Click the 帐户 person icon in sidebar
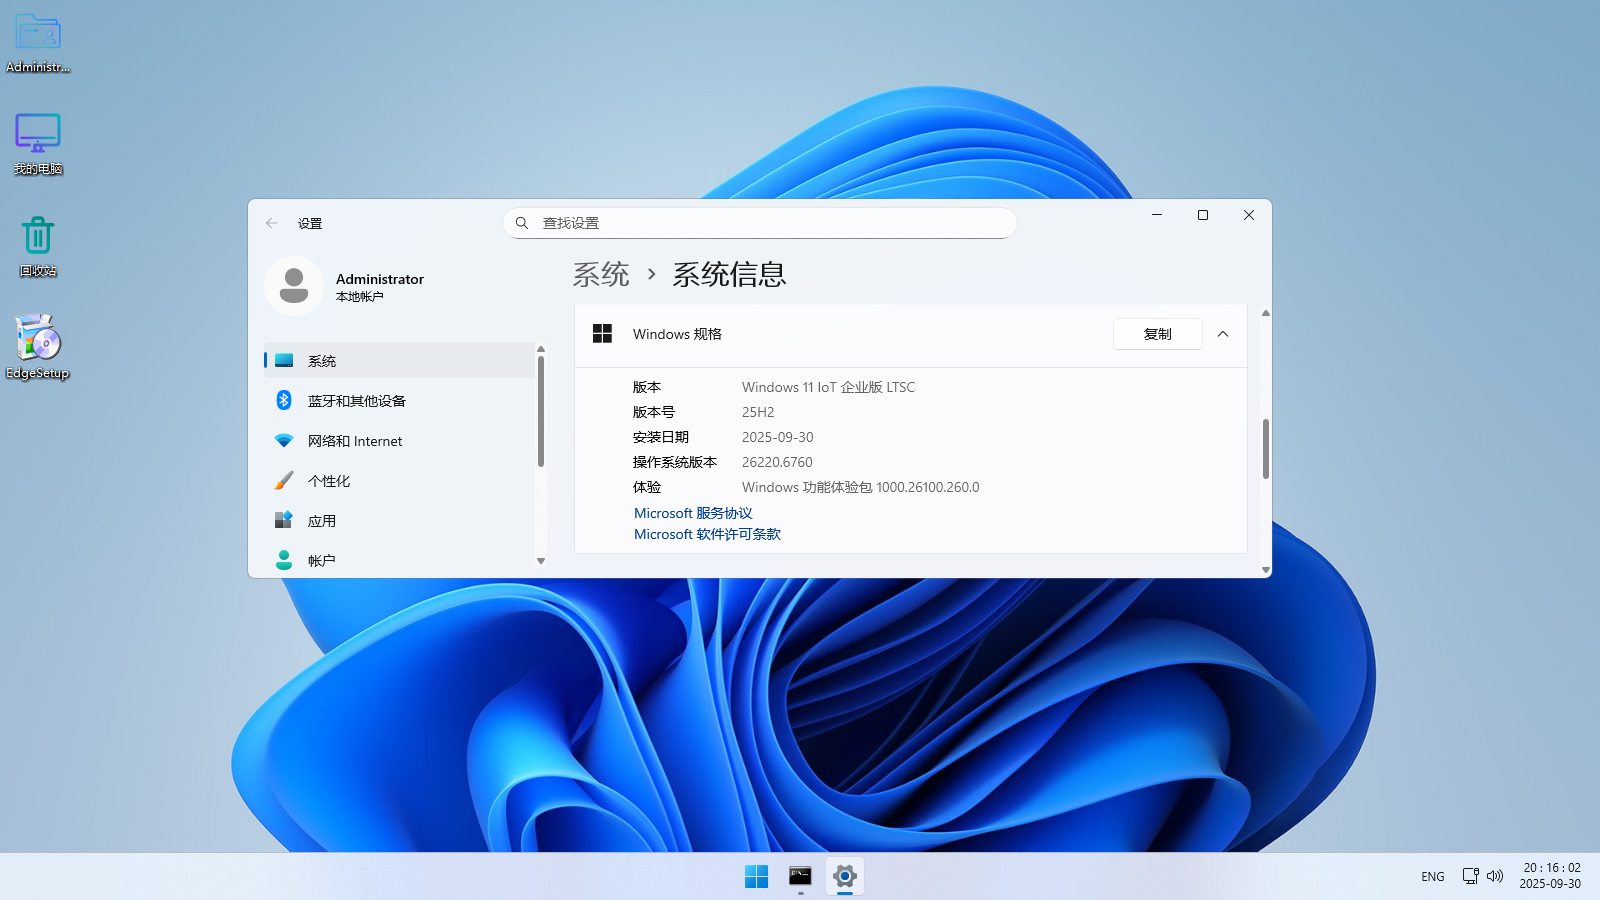 pyautogui.click(x=284, y=560)
